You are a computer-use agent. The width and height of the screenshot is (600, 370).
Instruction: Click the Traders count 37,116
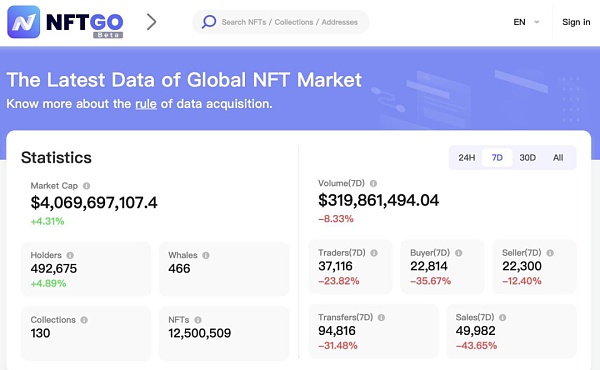(x=335, y=266)
